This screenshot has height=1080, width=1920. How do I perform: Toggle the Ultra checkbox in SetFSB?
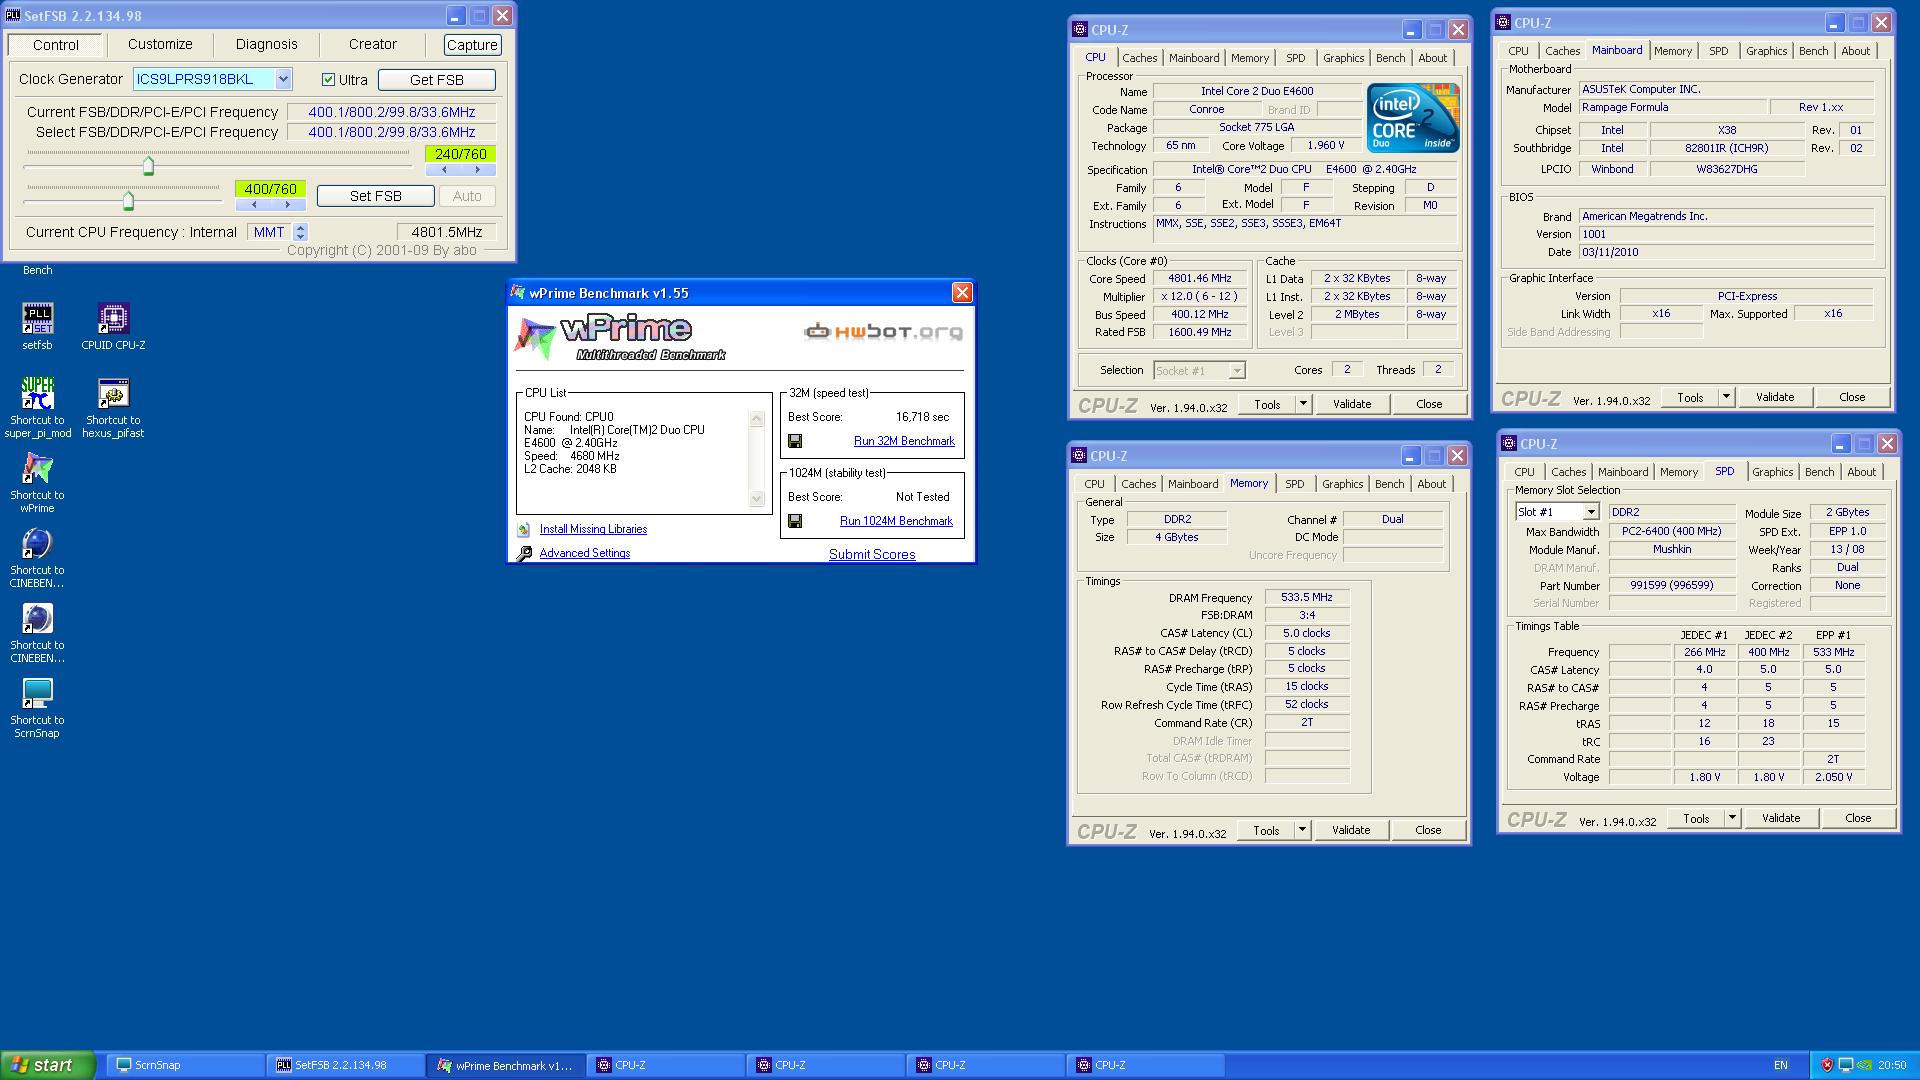328,80
